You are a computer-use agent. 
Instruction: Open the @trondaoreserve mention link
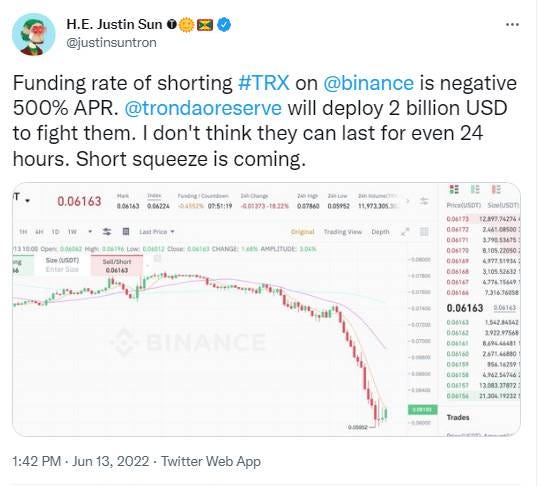click(203, 108)
